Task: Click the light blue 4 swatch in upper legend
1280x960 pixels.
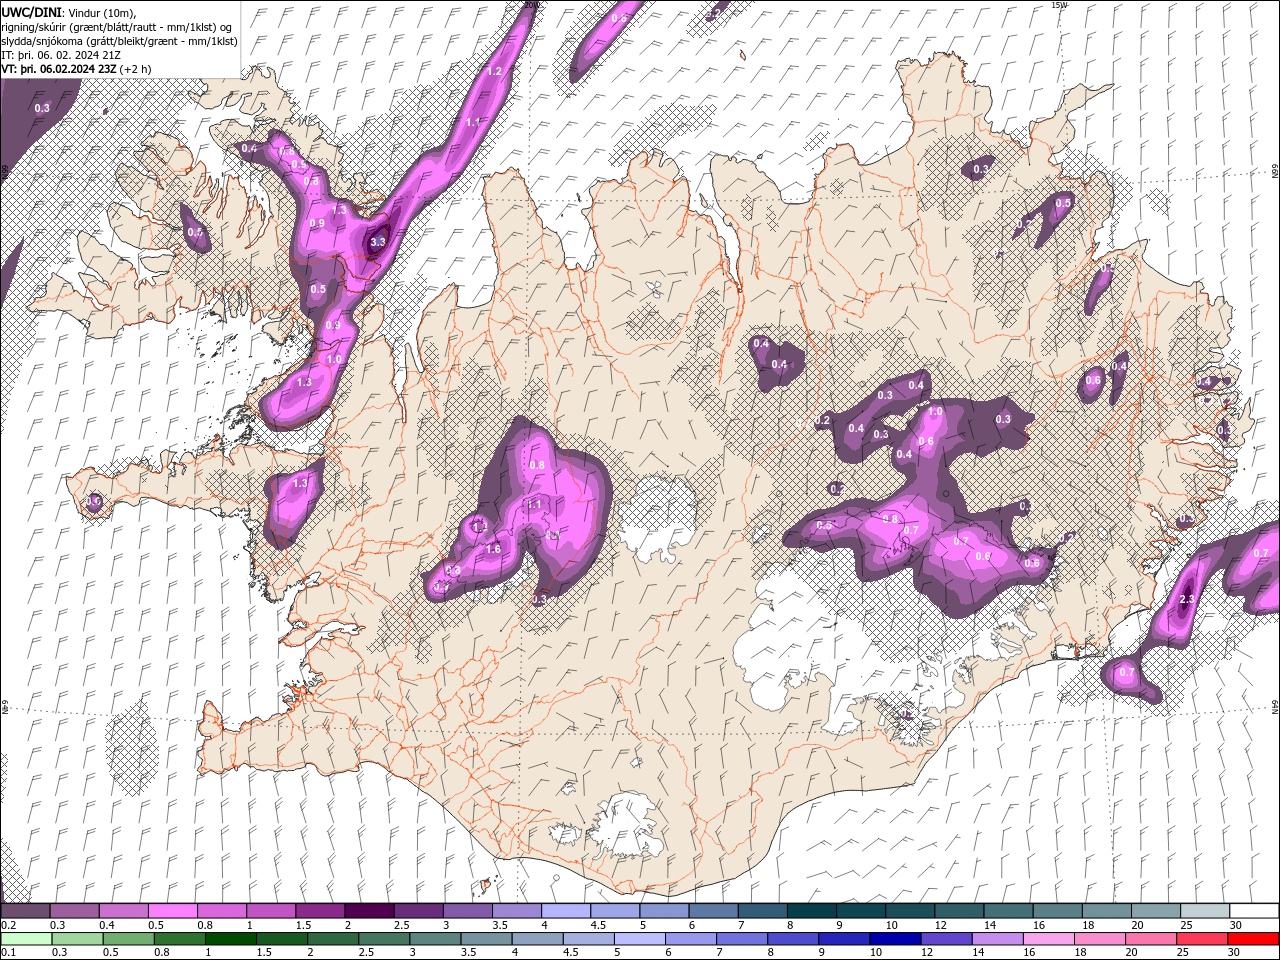Action: pyautogui.click(x=565, y=911)
